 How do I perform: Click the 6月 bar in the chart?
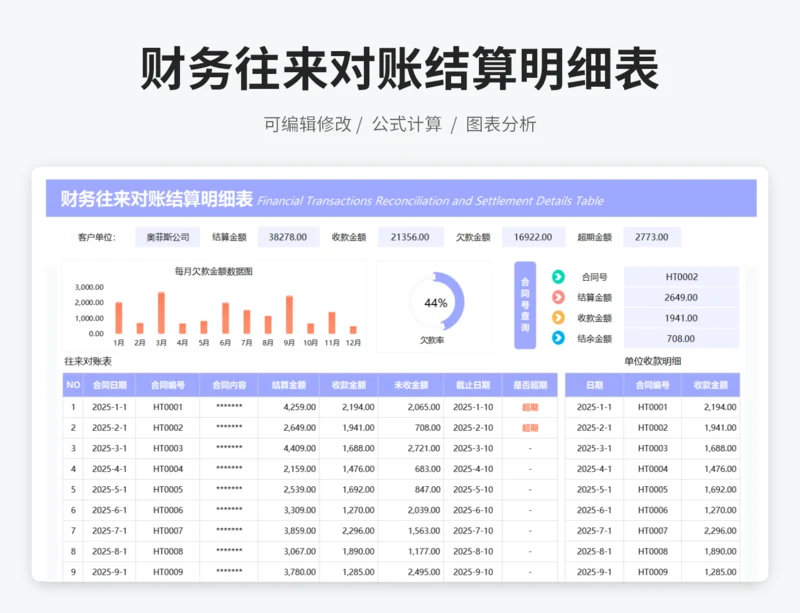pyautogui.click(x=226, y=318)
